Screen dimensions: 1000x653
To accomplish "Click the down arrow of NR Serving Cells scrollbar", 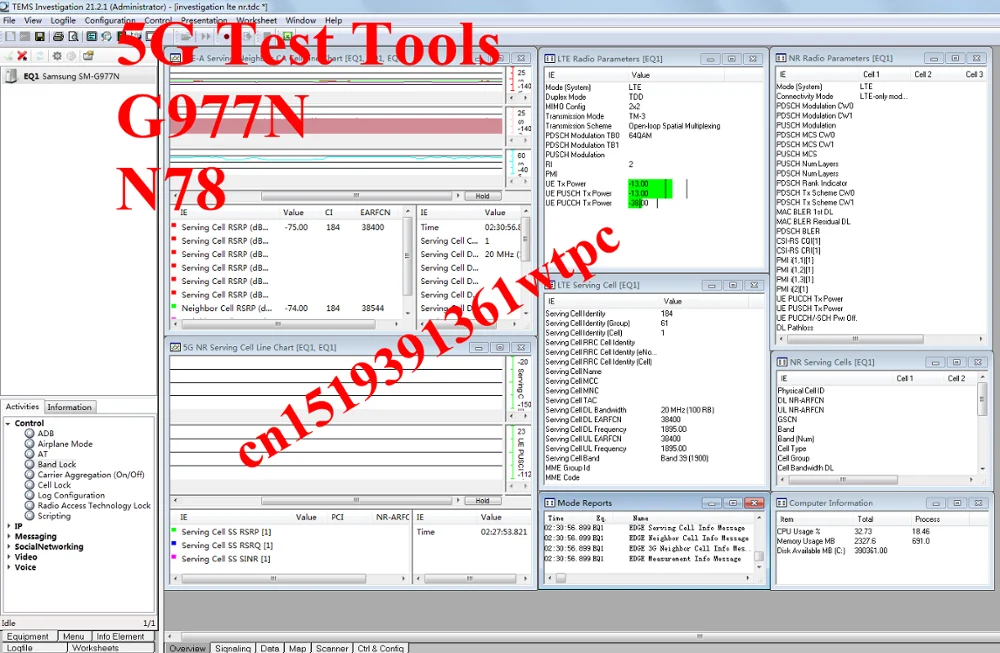I will click(982, 469).
